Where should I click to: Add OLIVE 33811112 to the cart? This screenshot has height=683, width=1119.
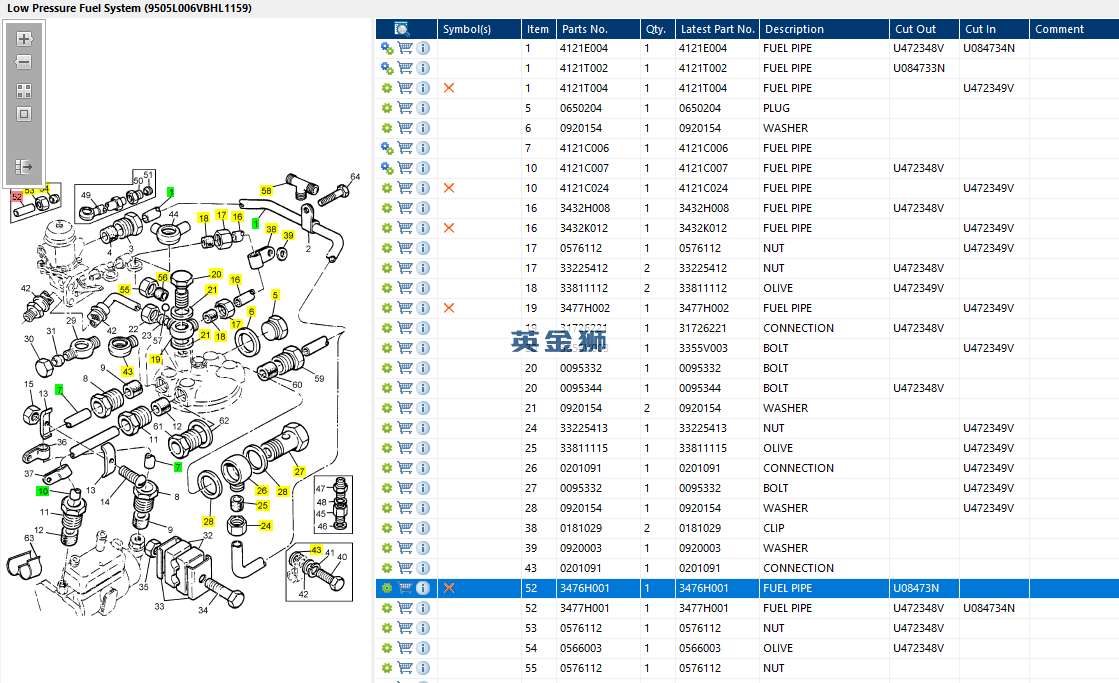coord(405,288)
